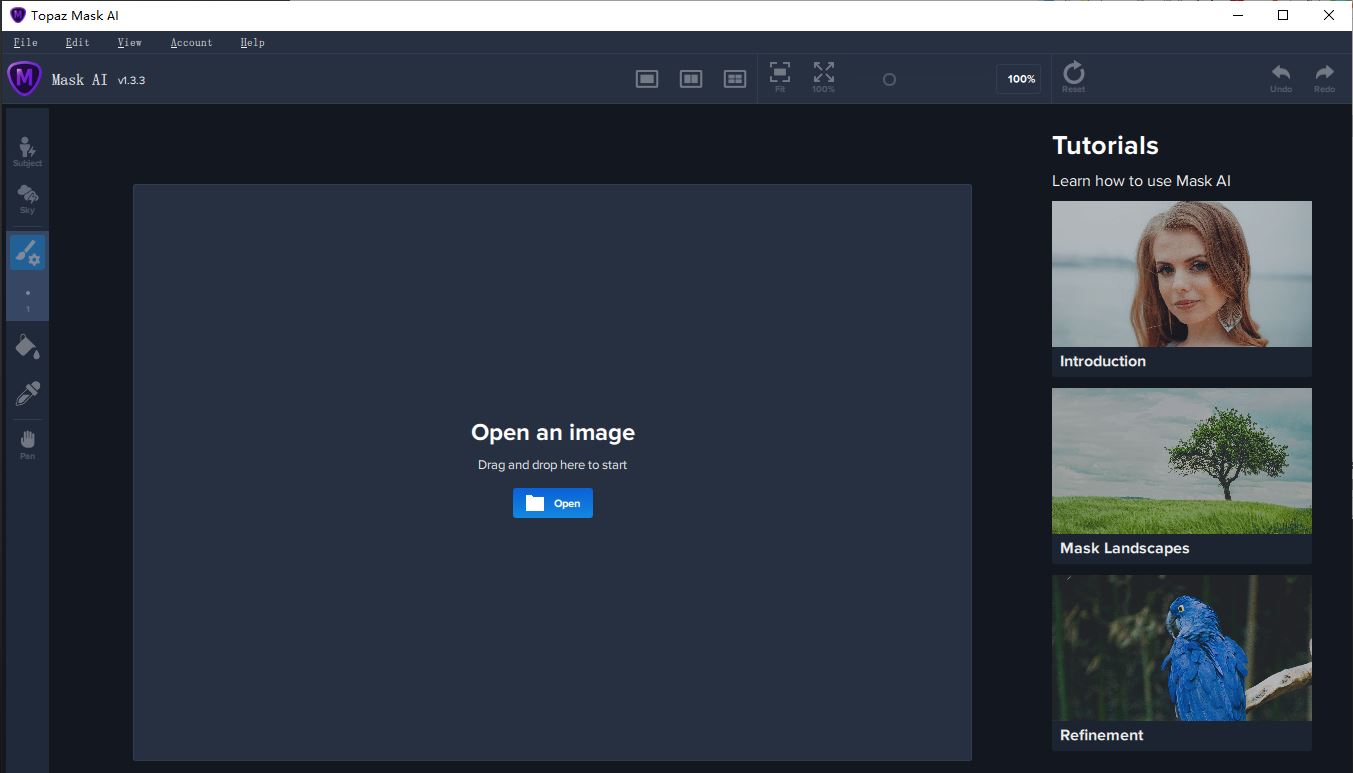
Task: Open the Introduction tutorial thumbnail
Action: tap(1182, 274)
